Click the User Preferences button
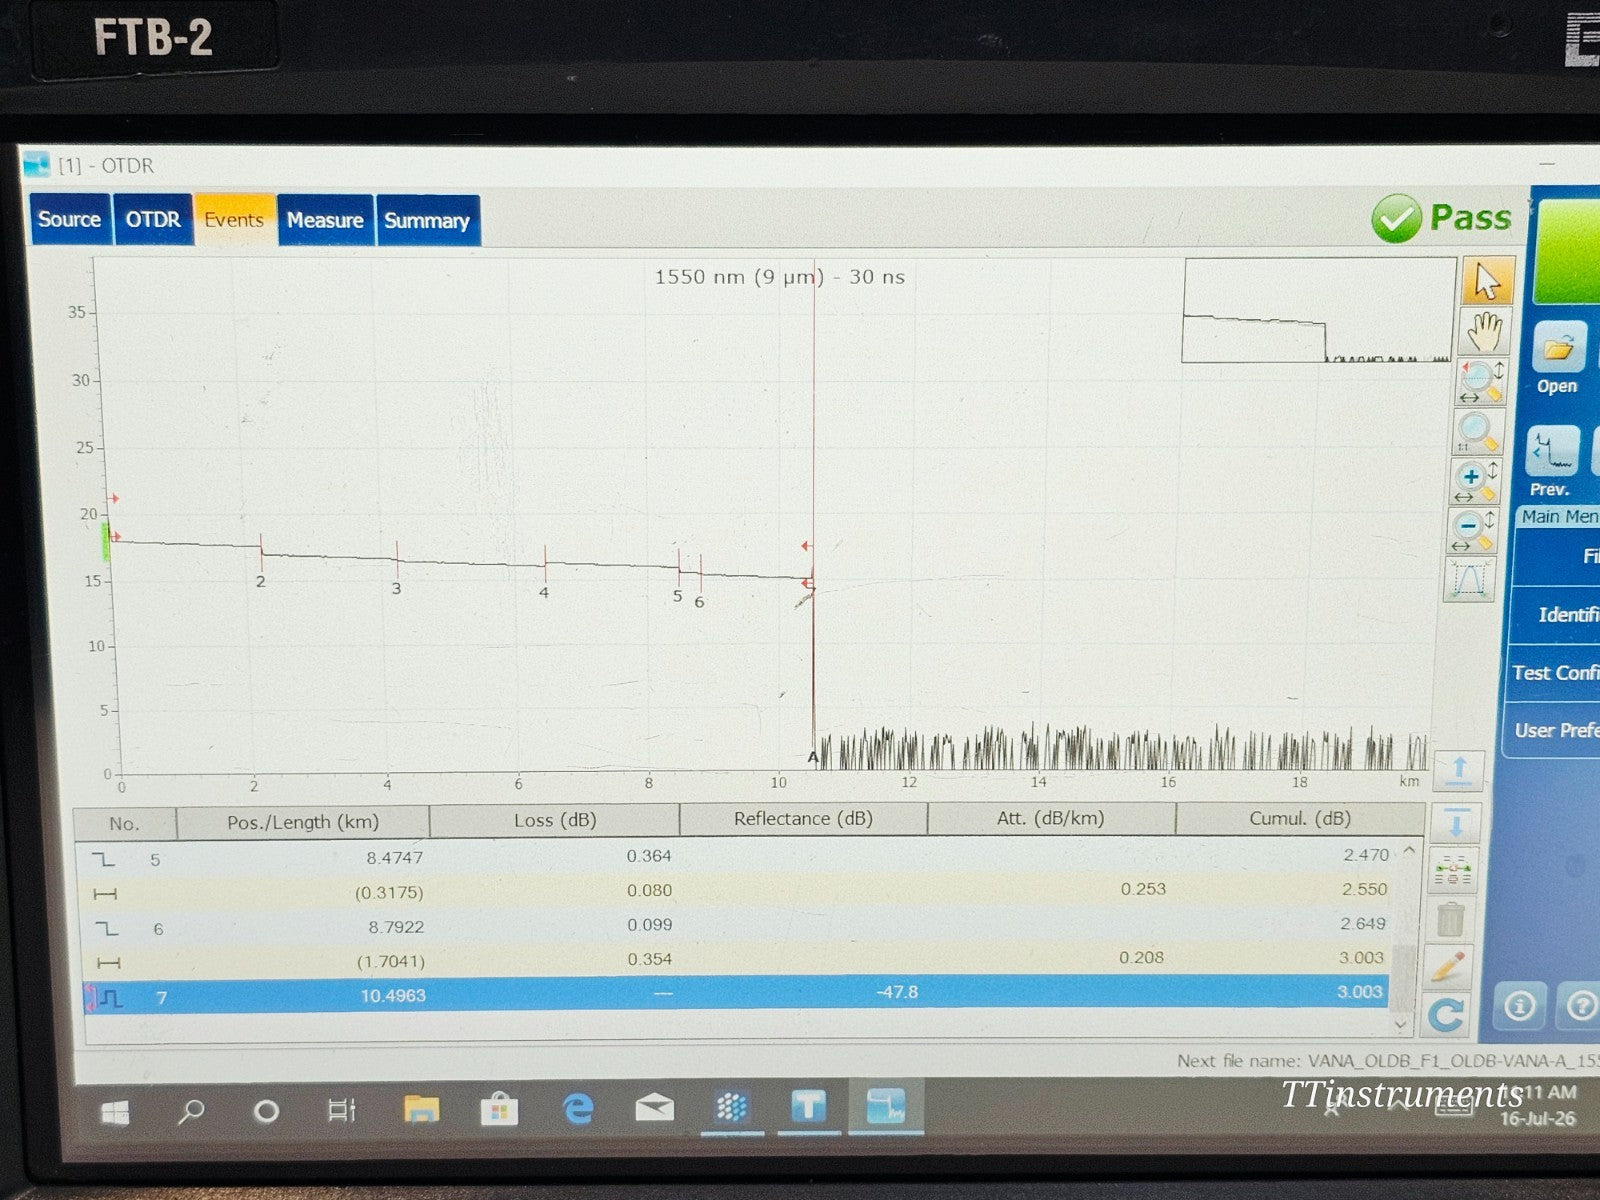This screenshot has width=1600, height=1200. coord(1555,731)
